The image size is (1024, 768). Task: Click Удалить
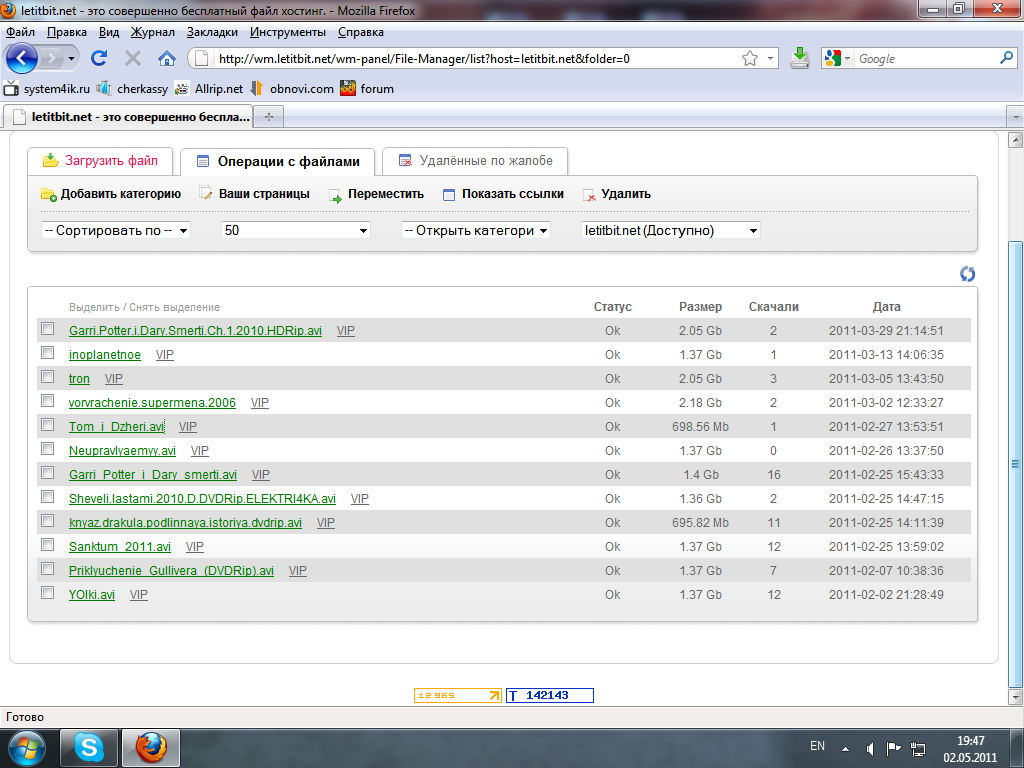point(616,194)
